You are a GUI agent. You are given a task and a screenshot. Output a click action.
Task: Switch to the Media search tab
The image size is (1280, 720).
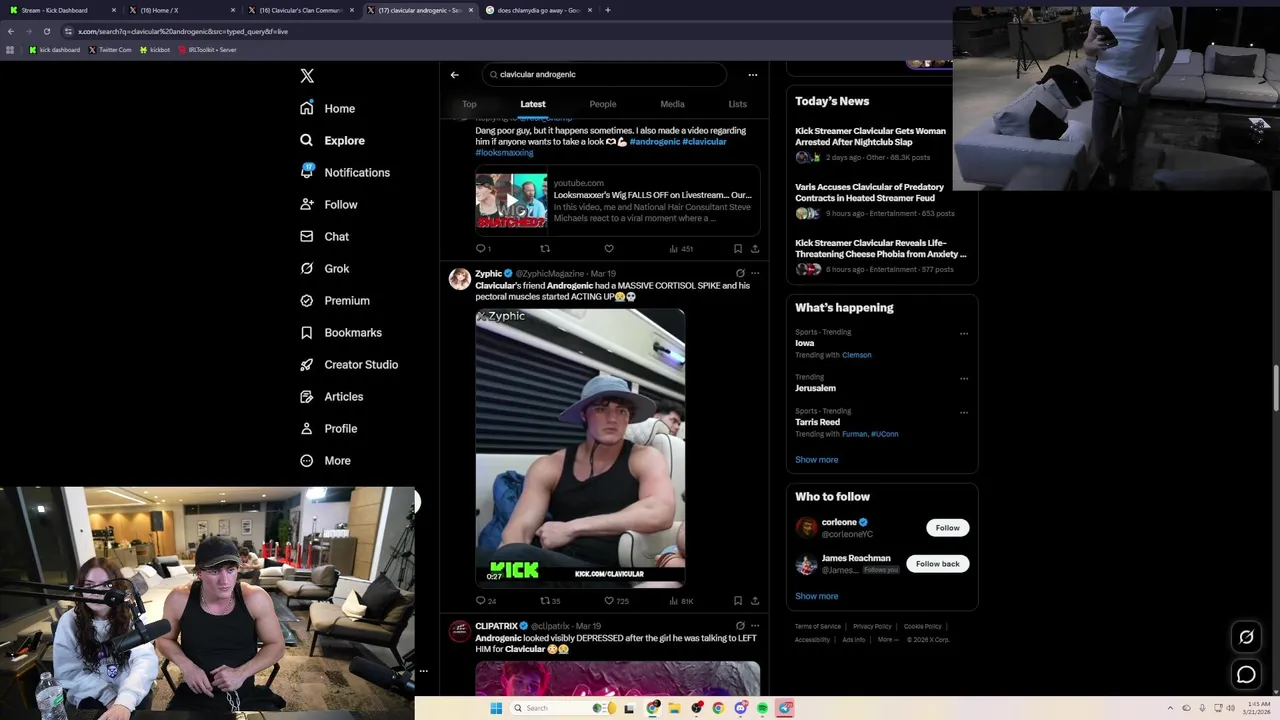click(672, 104)
